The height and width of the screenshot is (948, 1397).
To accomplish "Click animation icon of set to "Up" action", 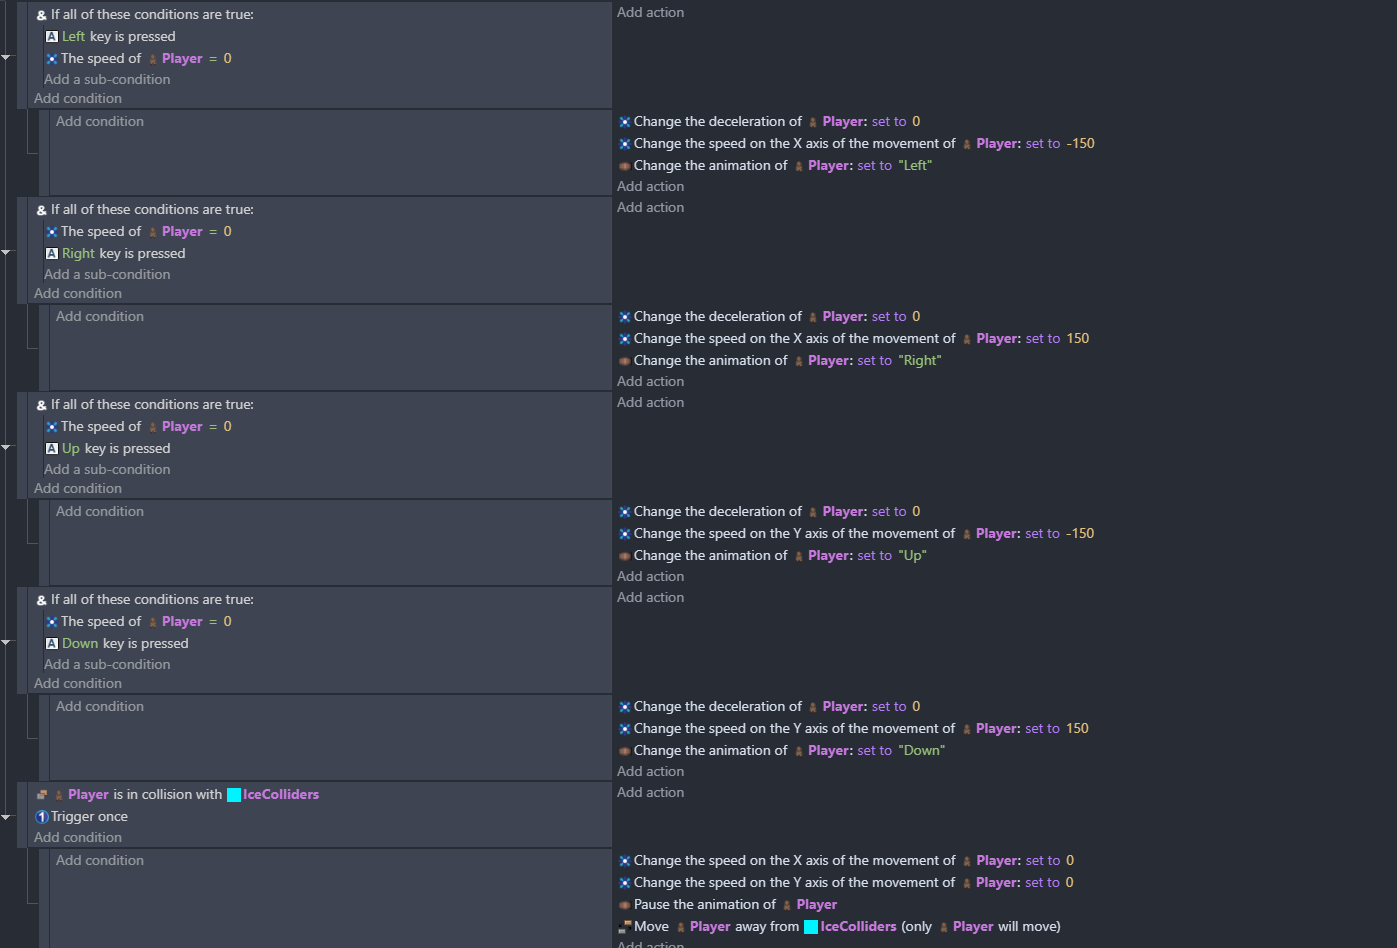I will [x=625, y=556].
